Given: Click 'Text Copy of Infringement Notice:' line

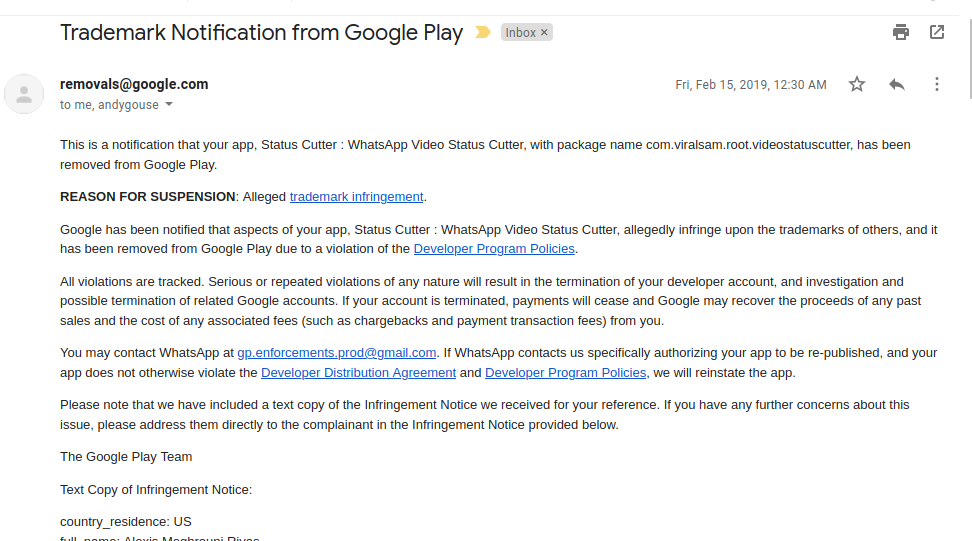Looking at the screenshot, I should point(156,490).
